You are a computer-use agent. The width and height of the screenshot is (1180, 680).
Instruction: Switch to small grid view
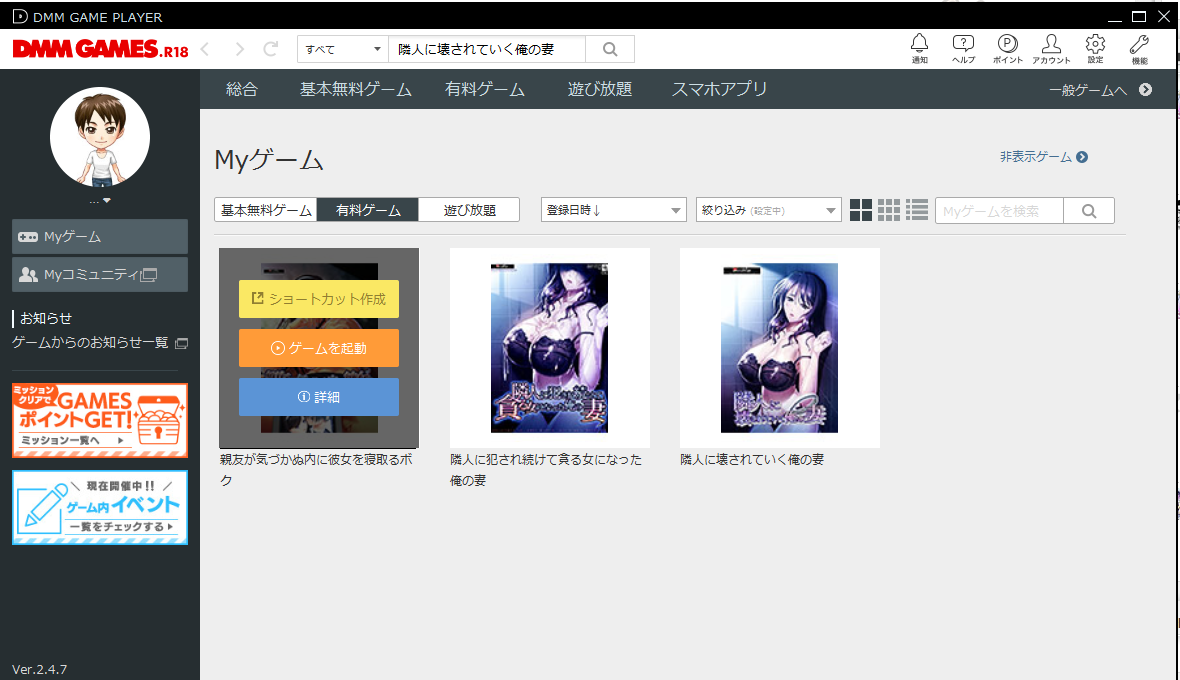(889, 211)
